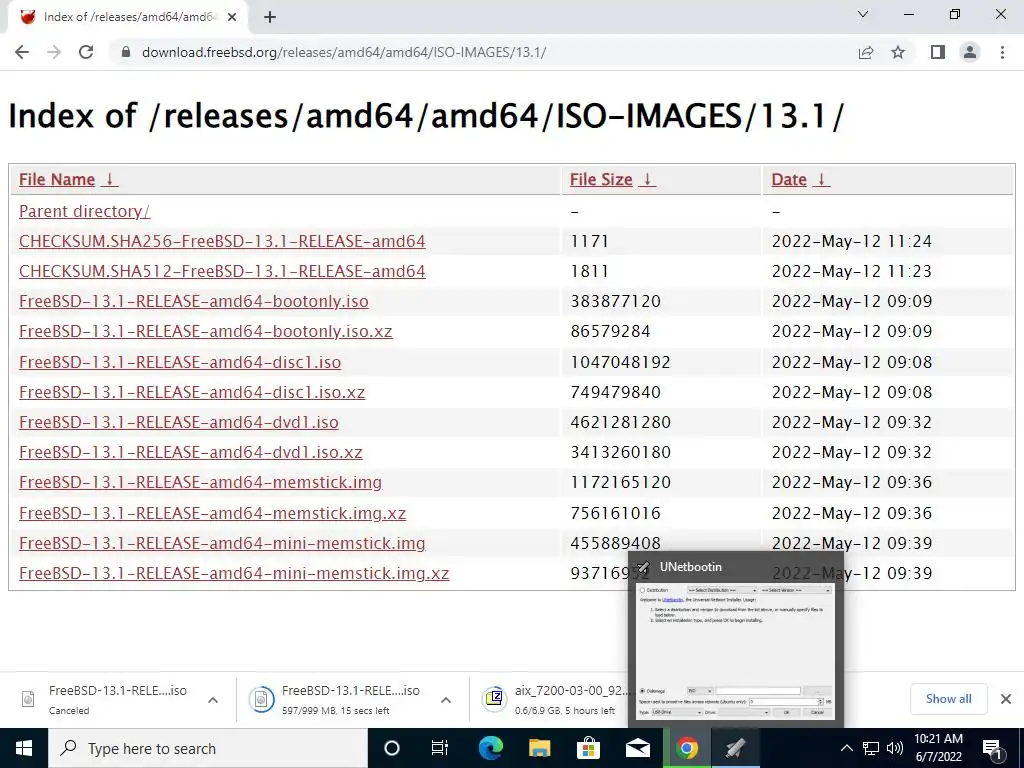
Task: Open the Chrome three-dot menu
Action: (x=1002, y=52)
